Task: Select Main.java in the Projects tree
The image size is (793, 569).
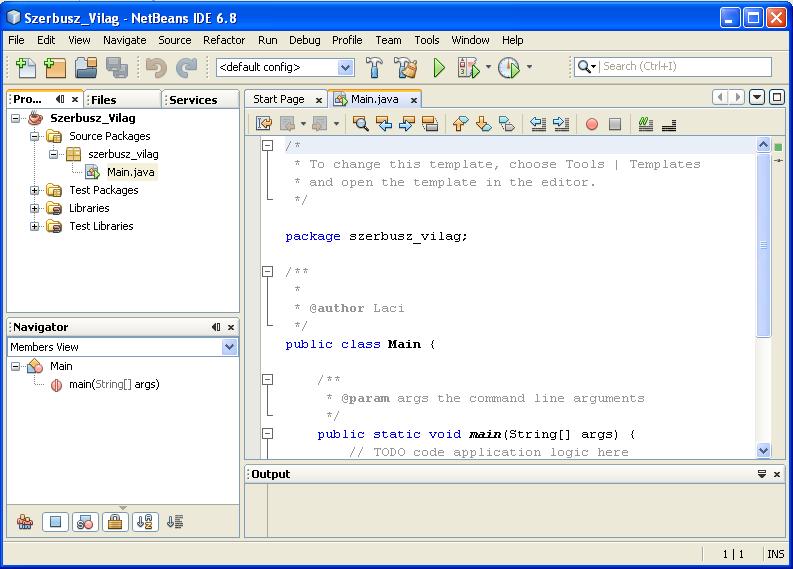Action: (x=130, y=172)
